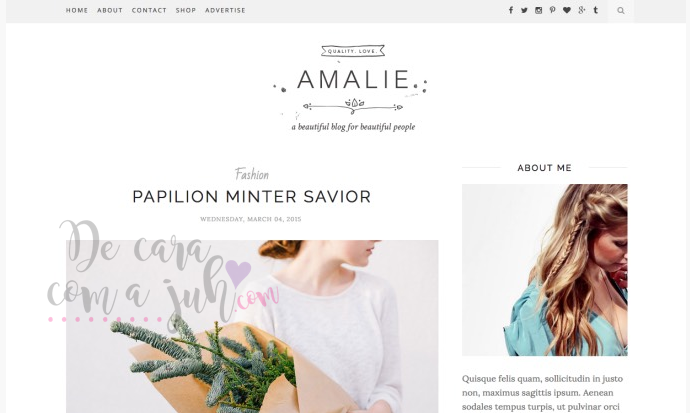Open the Fashion category link

(252, 174)
